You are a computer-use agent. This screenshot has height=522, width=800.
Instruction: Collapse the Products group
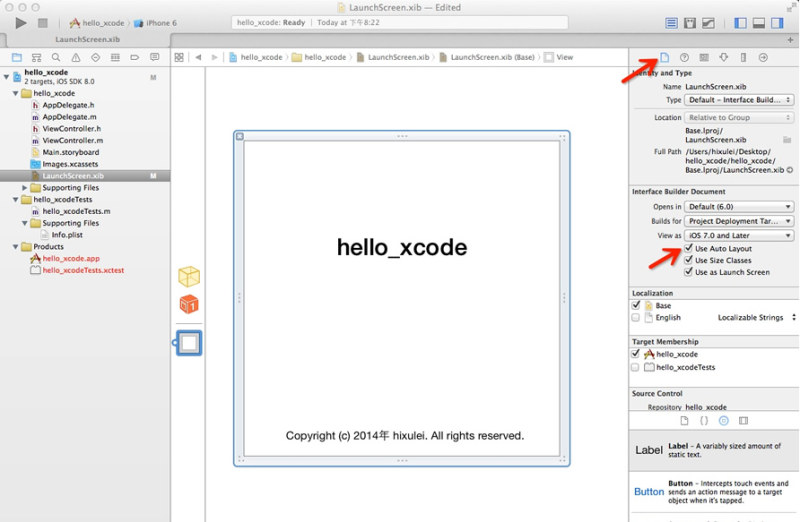pyautogui.click(x=15, y=246)
